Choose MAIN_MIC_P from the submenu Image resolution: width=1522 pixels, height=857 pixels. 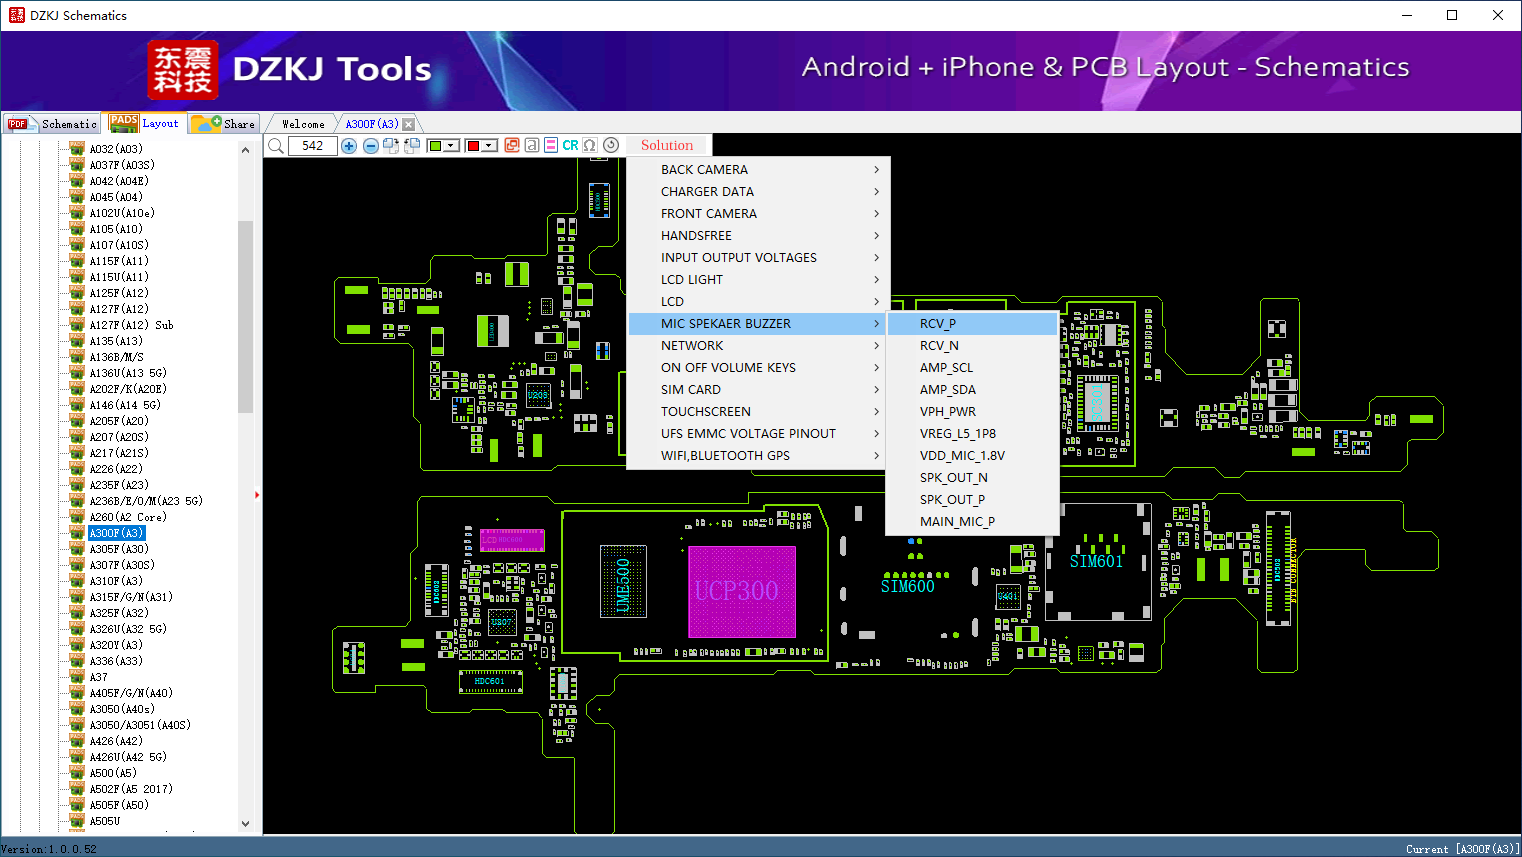pos(973,522)
